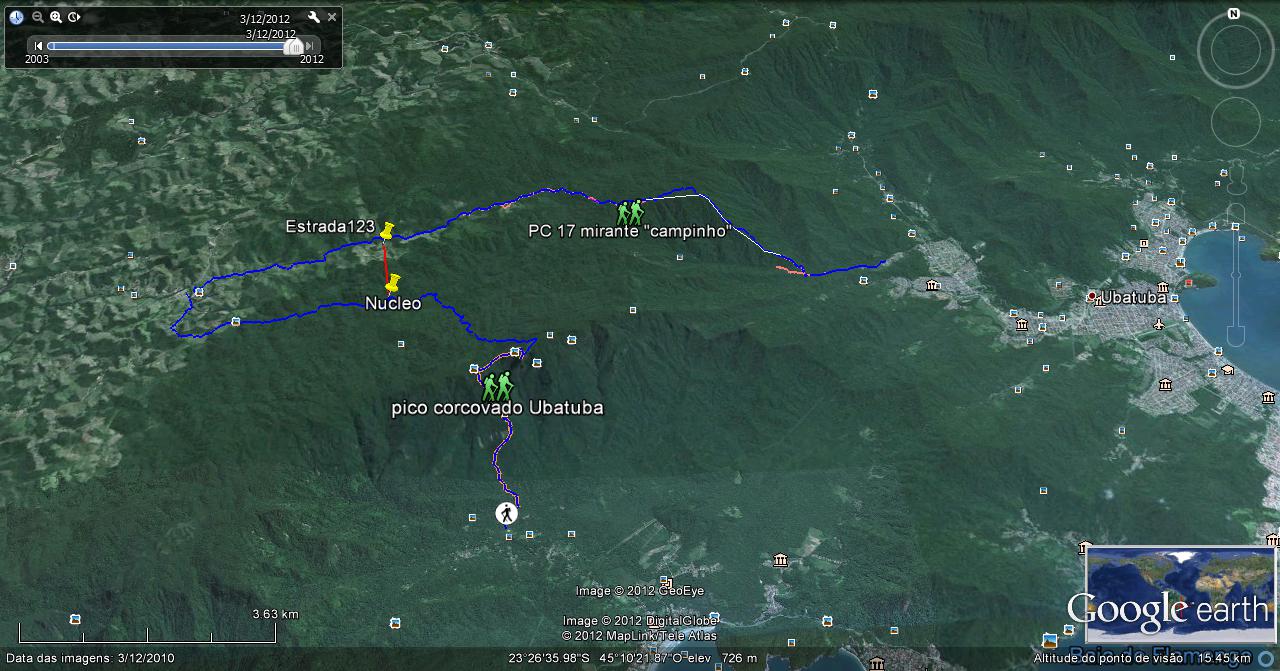Zoom out the time slider range
This screenshot has height=671, width=1280.
[37, 17]
